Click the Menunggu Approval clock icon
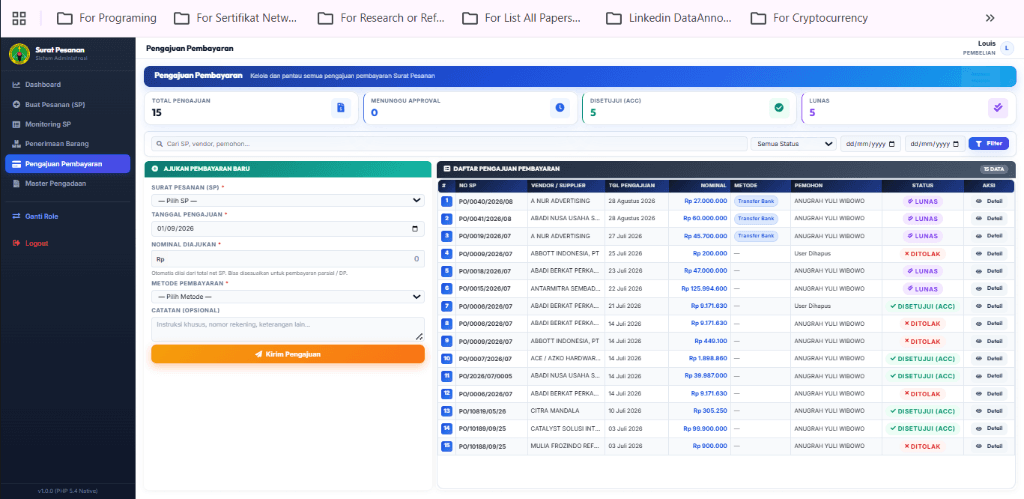1024x499 pixels. pos(560,108)
